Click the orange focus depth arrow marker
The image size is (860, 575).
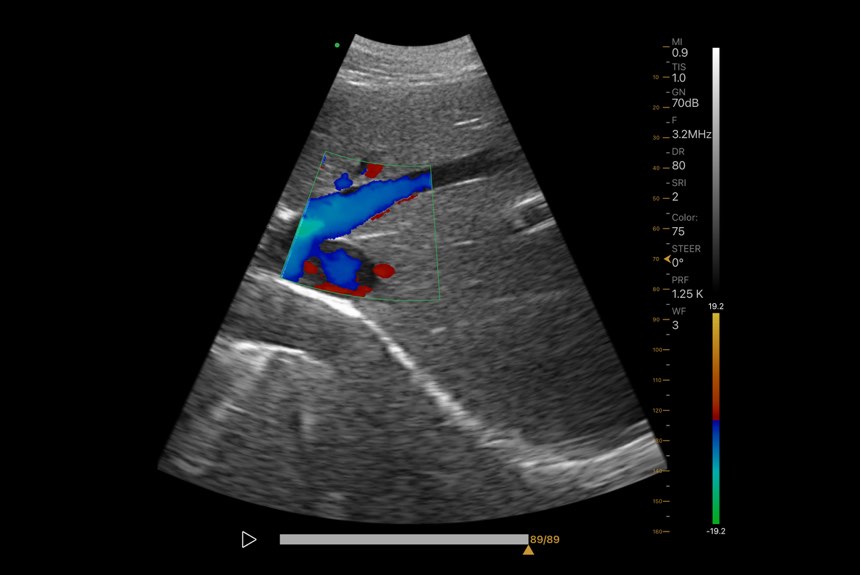667,258
